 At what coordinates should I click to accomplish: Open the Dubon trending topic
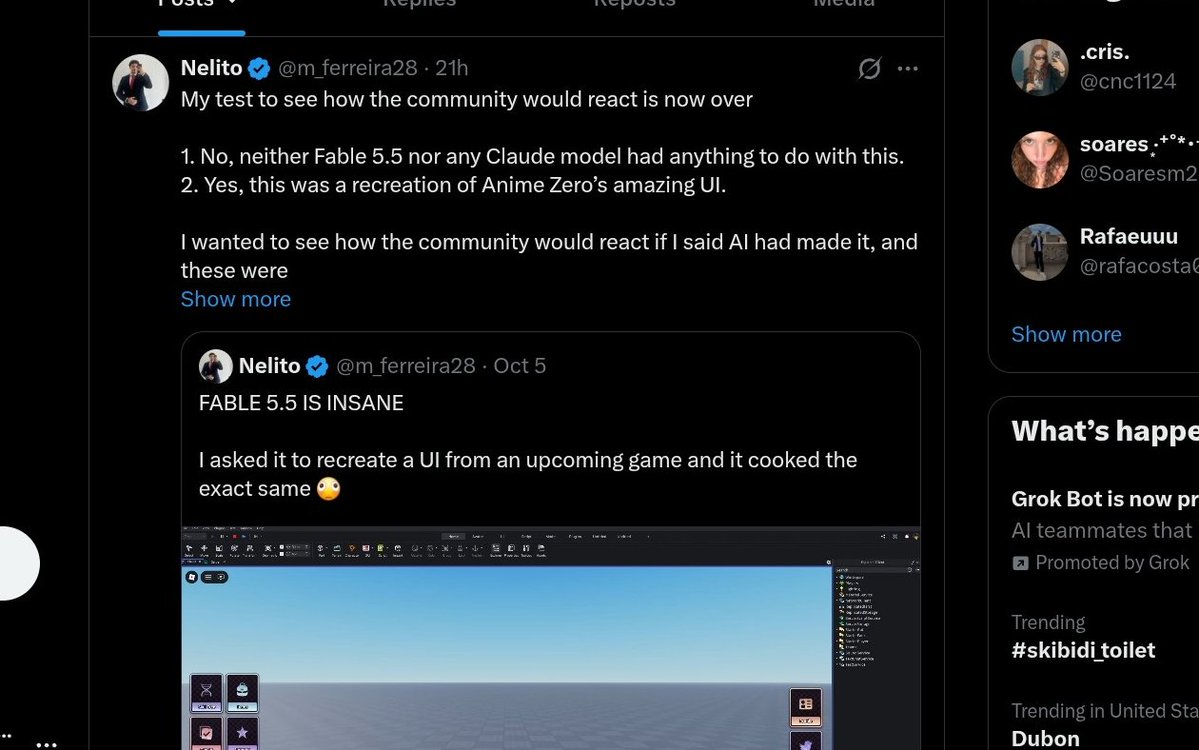pos(1045,739)
